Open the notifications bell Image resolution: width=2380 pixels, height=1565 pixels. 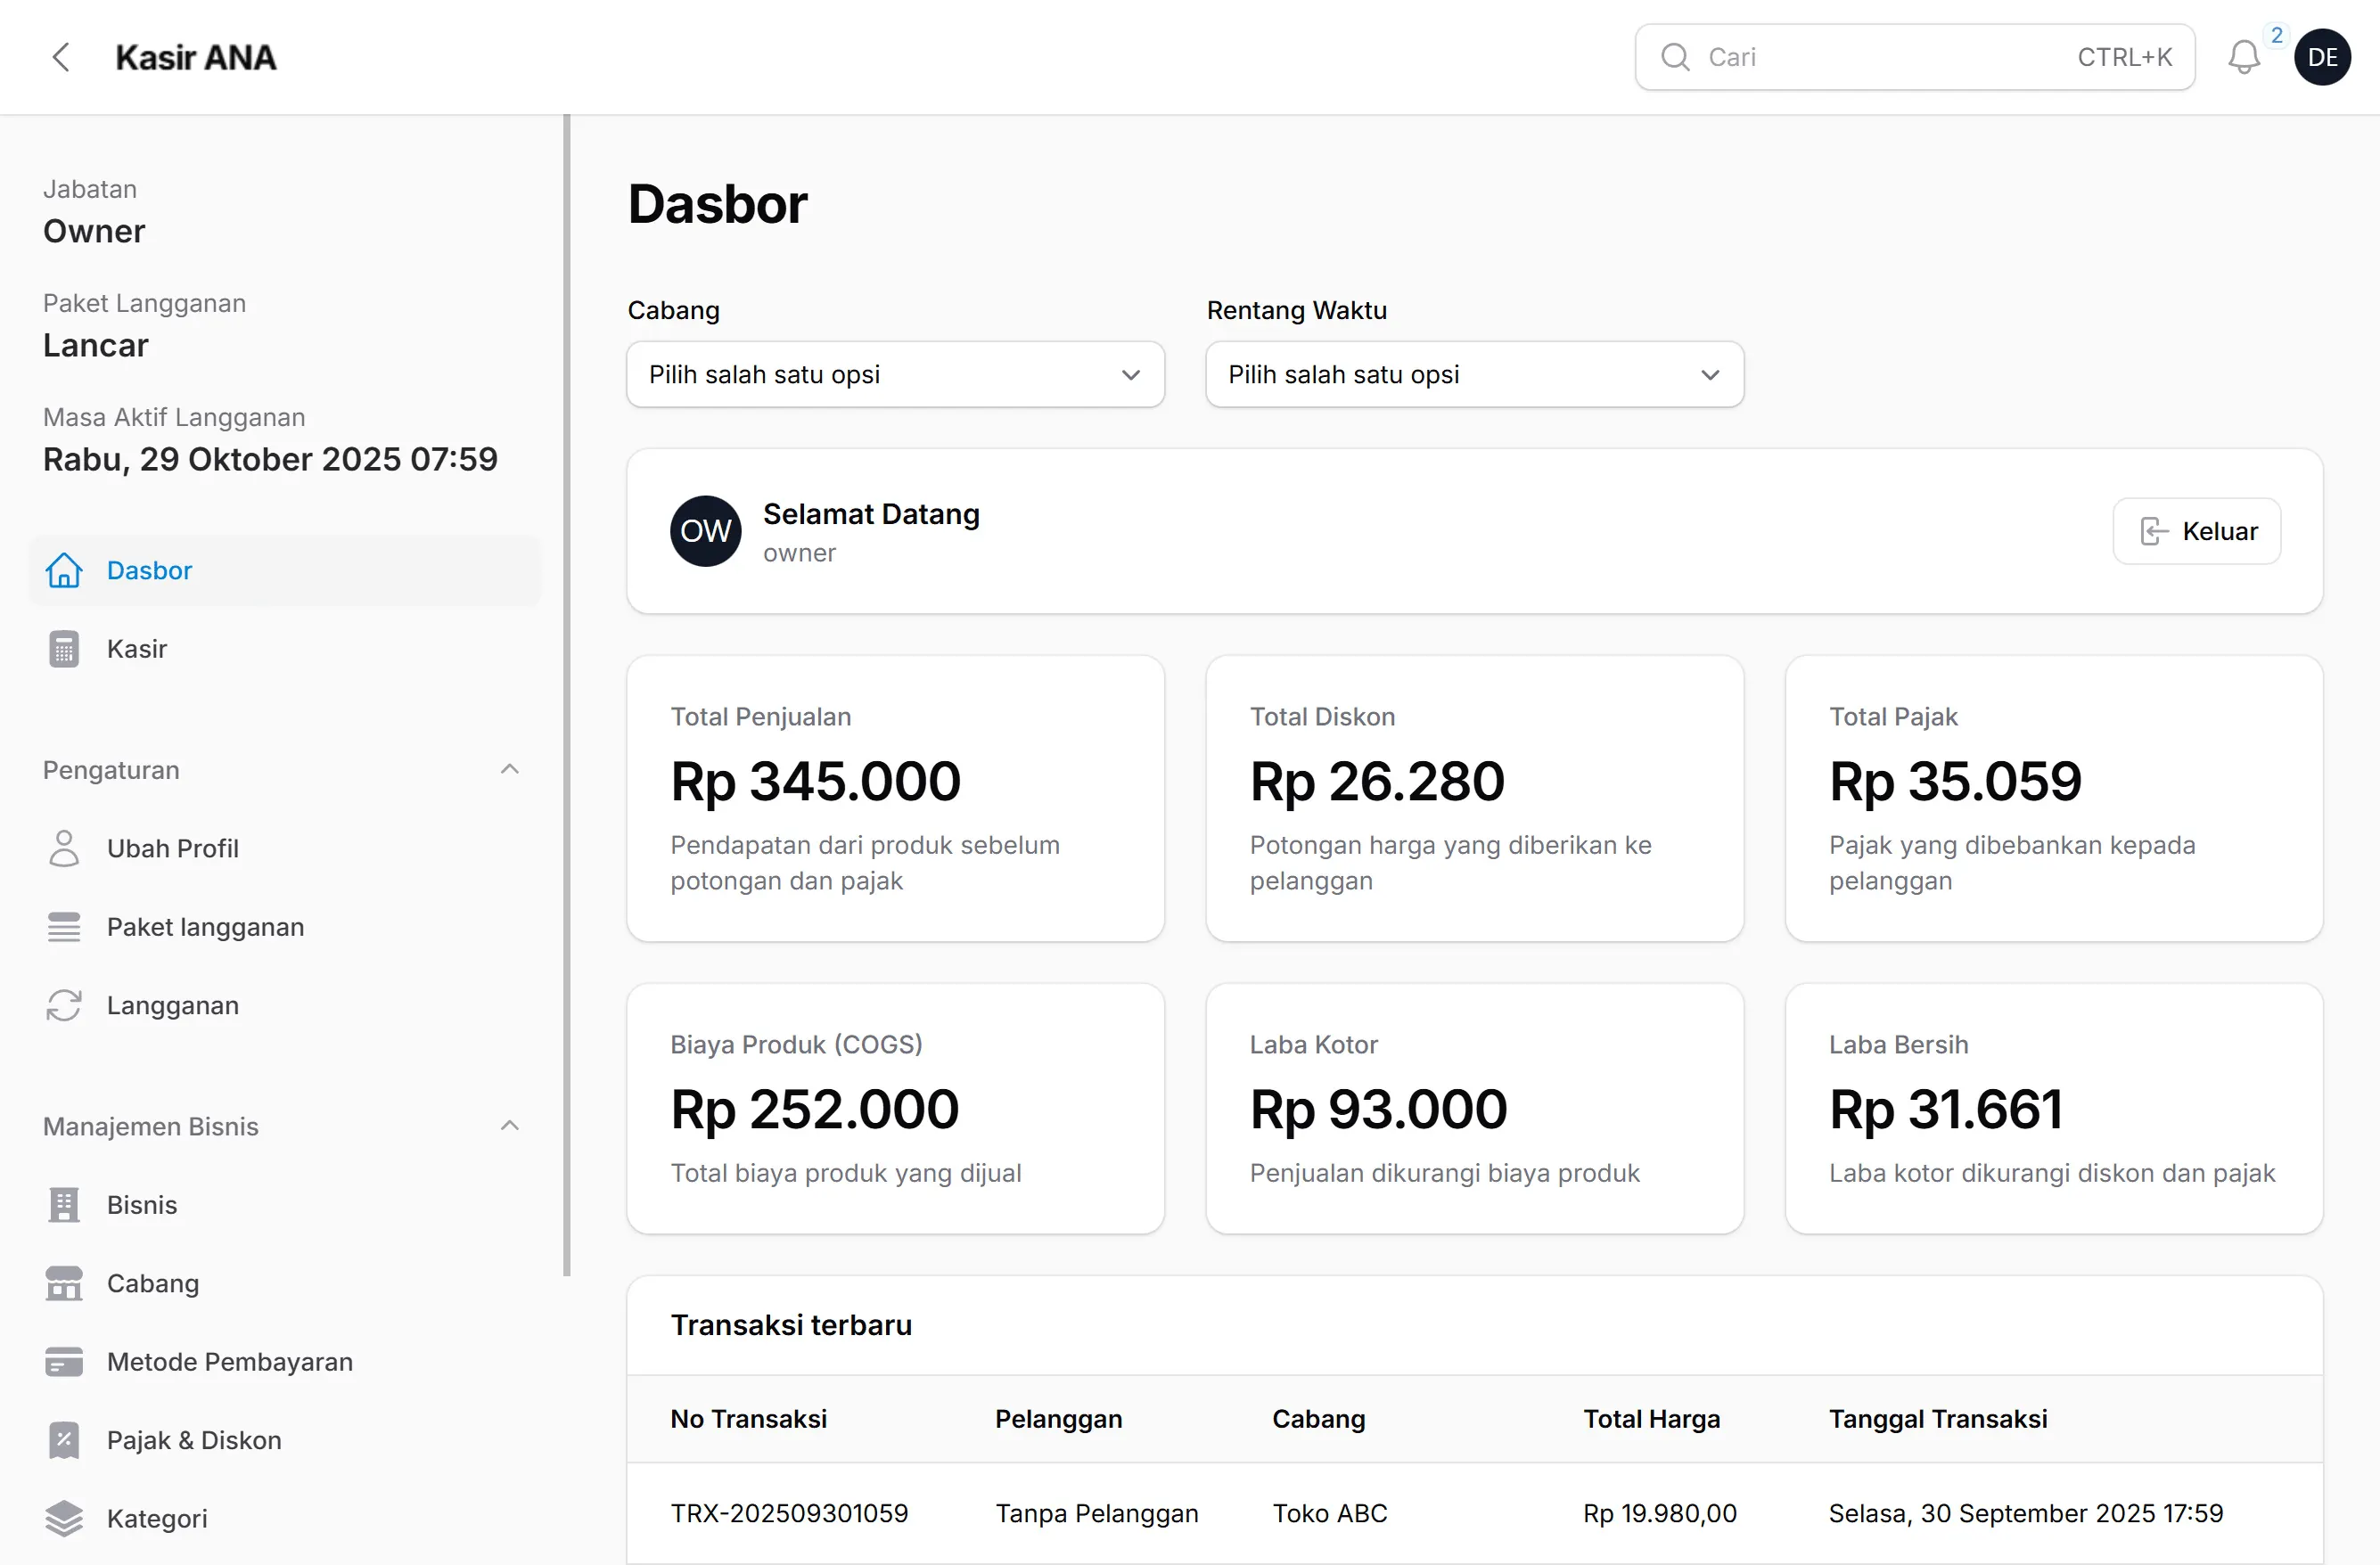pos(2243,57)
